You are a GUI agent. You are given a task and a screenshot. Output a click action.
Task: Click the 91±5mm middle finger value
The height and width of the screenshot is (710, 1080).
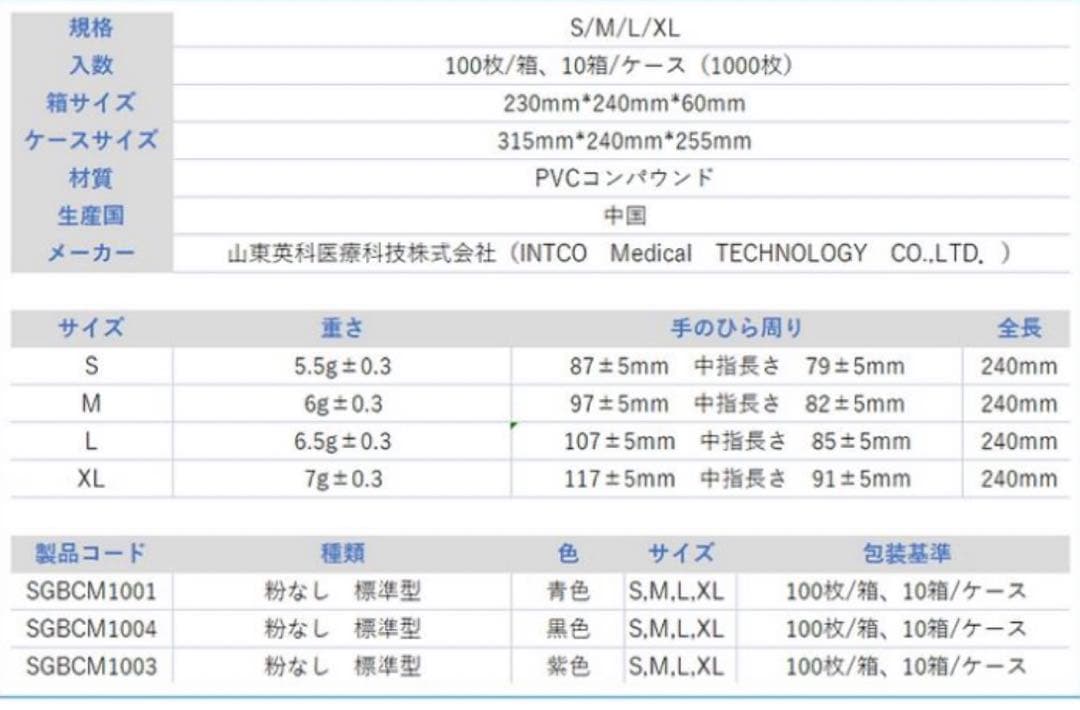click(861, 478)
